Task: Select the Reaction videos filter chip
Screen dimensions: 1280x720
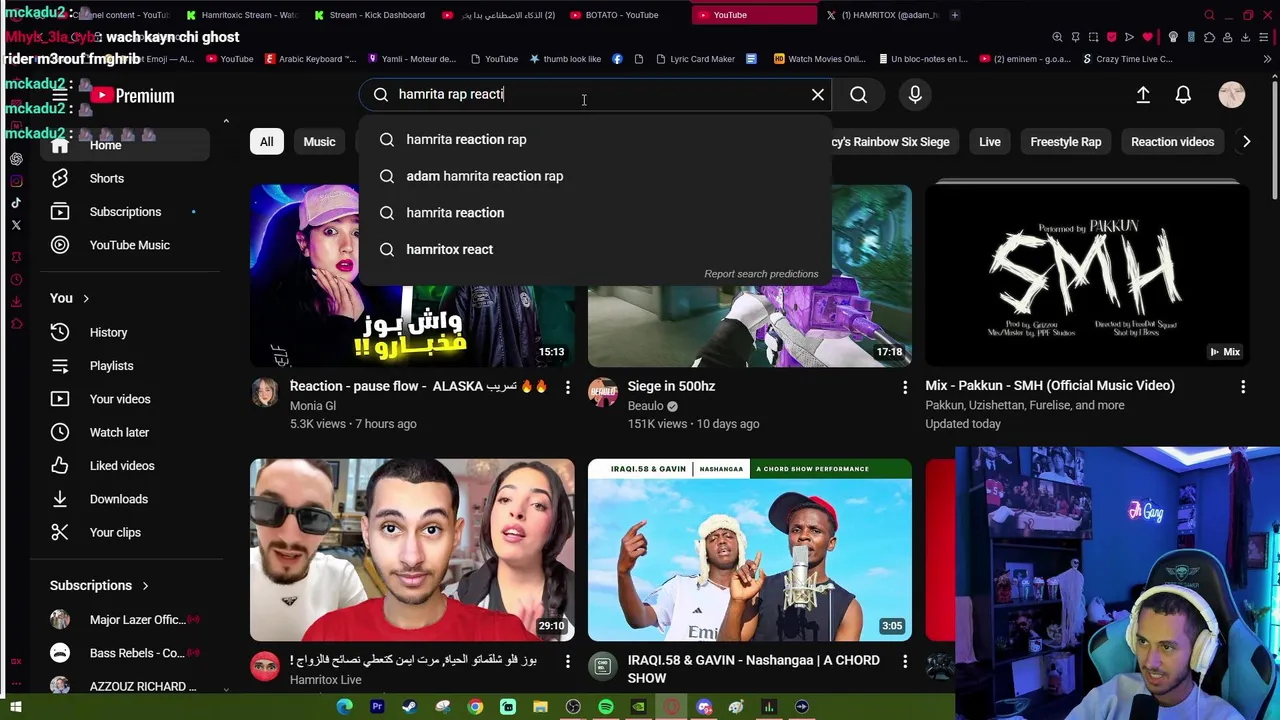Action: click(x=1172, y=142)
